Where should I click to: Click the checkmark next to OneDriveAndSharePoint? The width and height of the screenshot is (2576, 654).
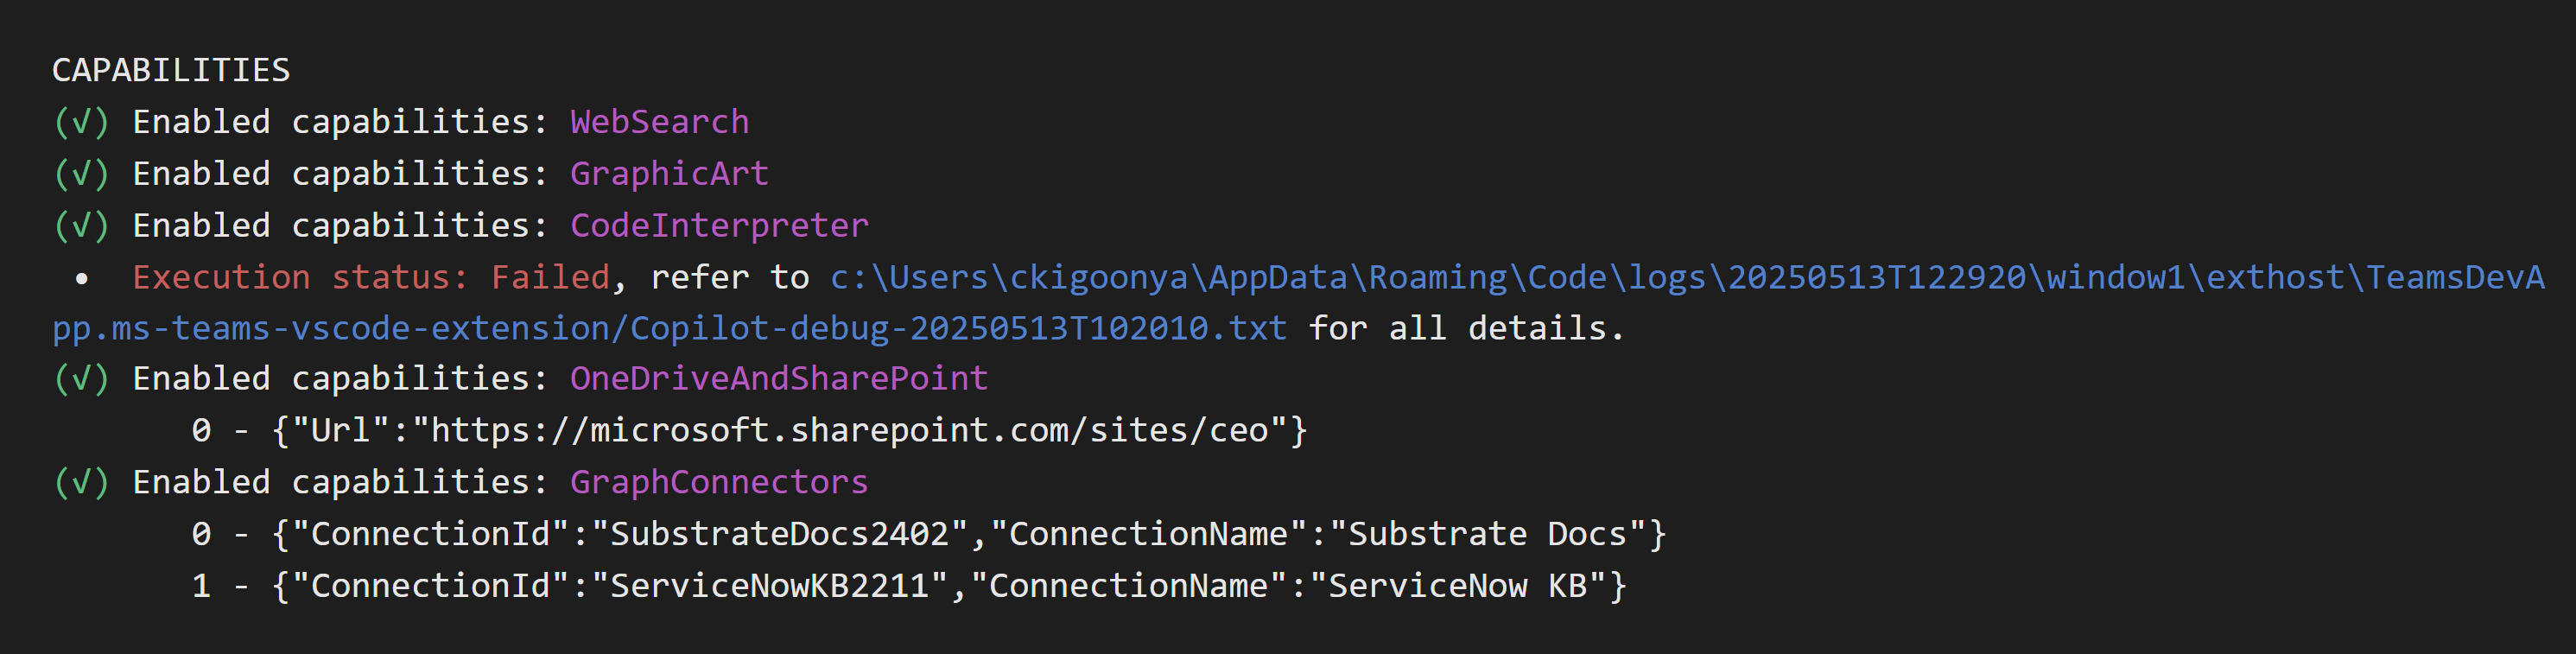[82, 379]
